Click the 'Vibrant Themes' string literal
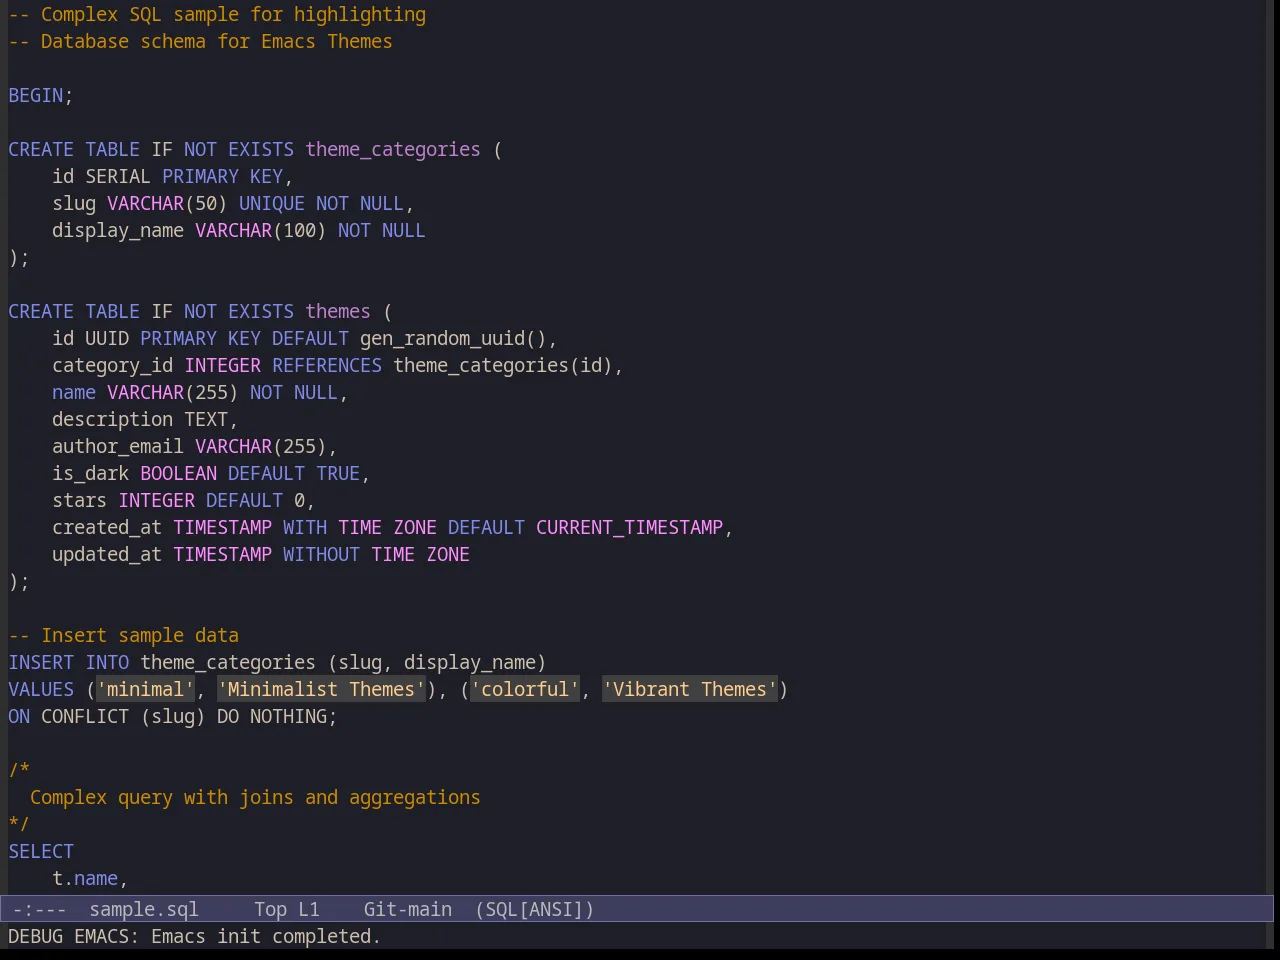 [x=690, y=689]
